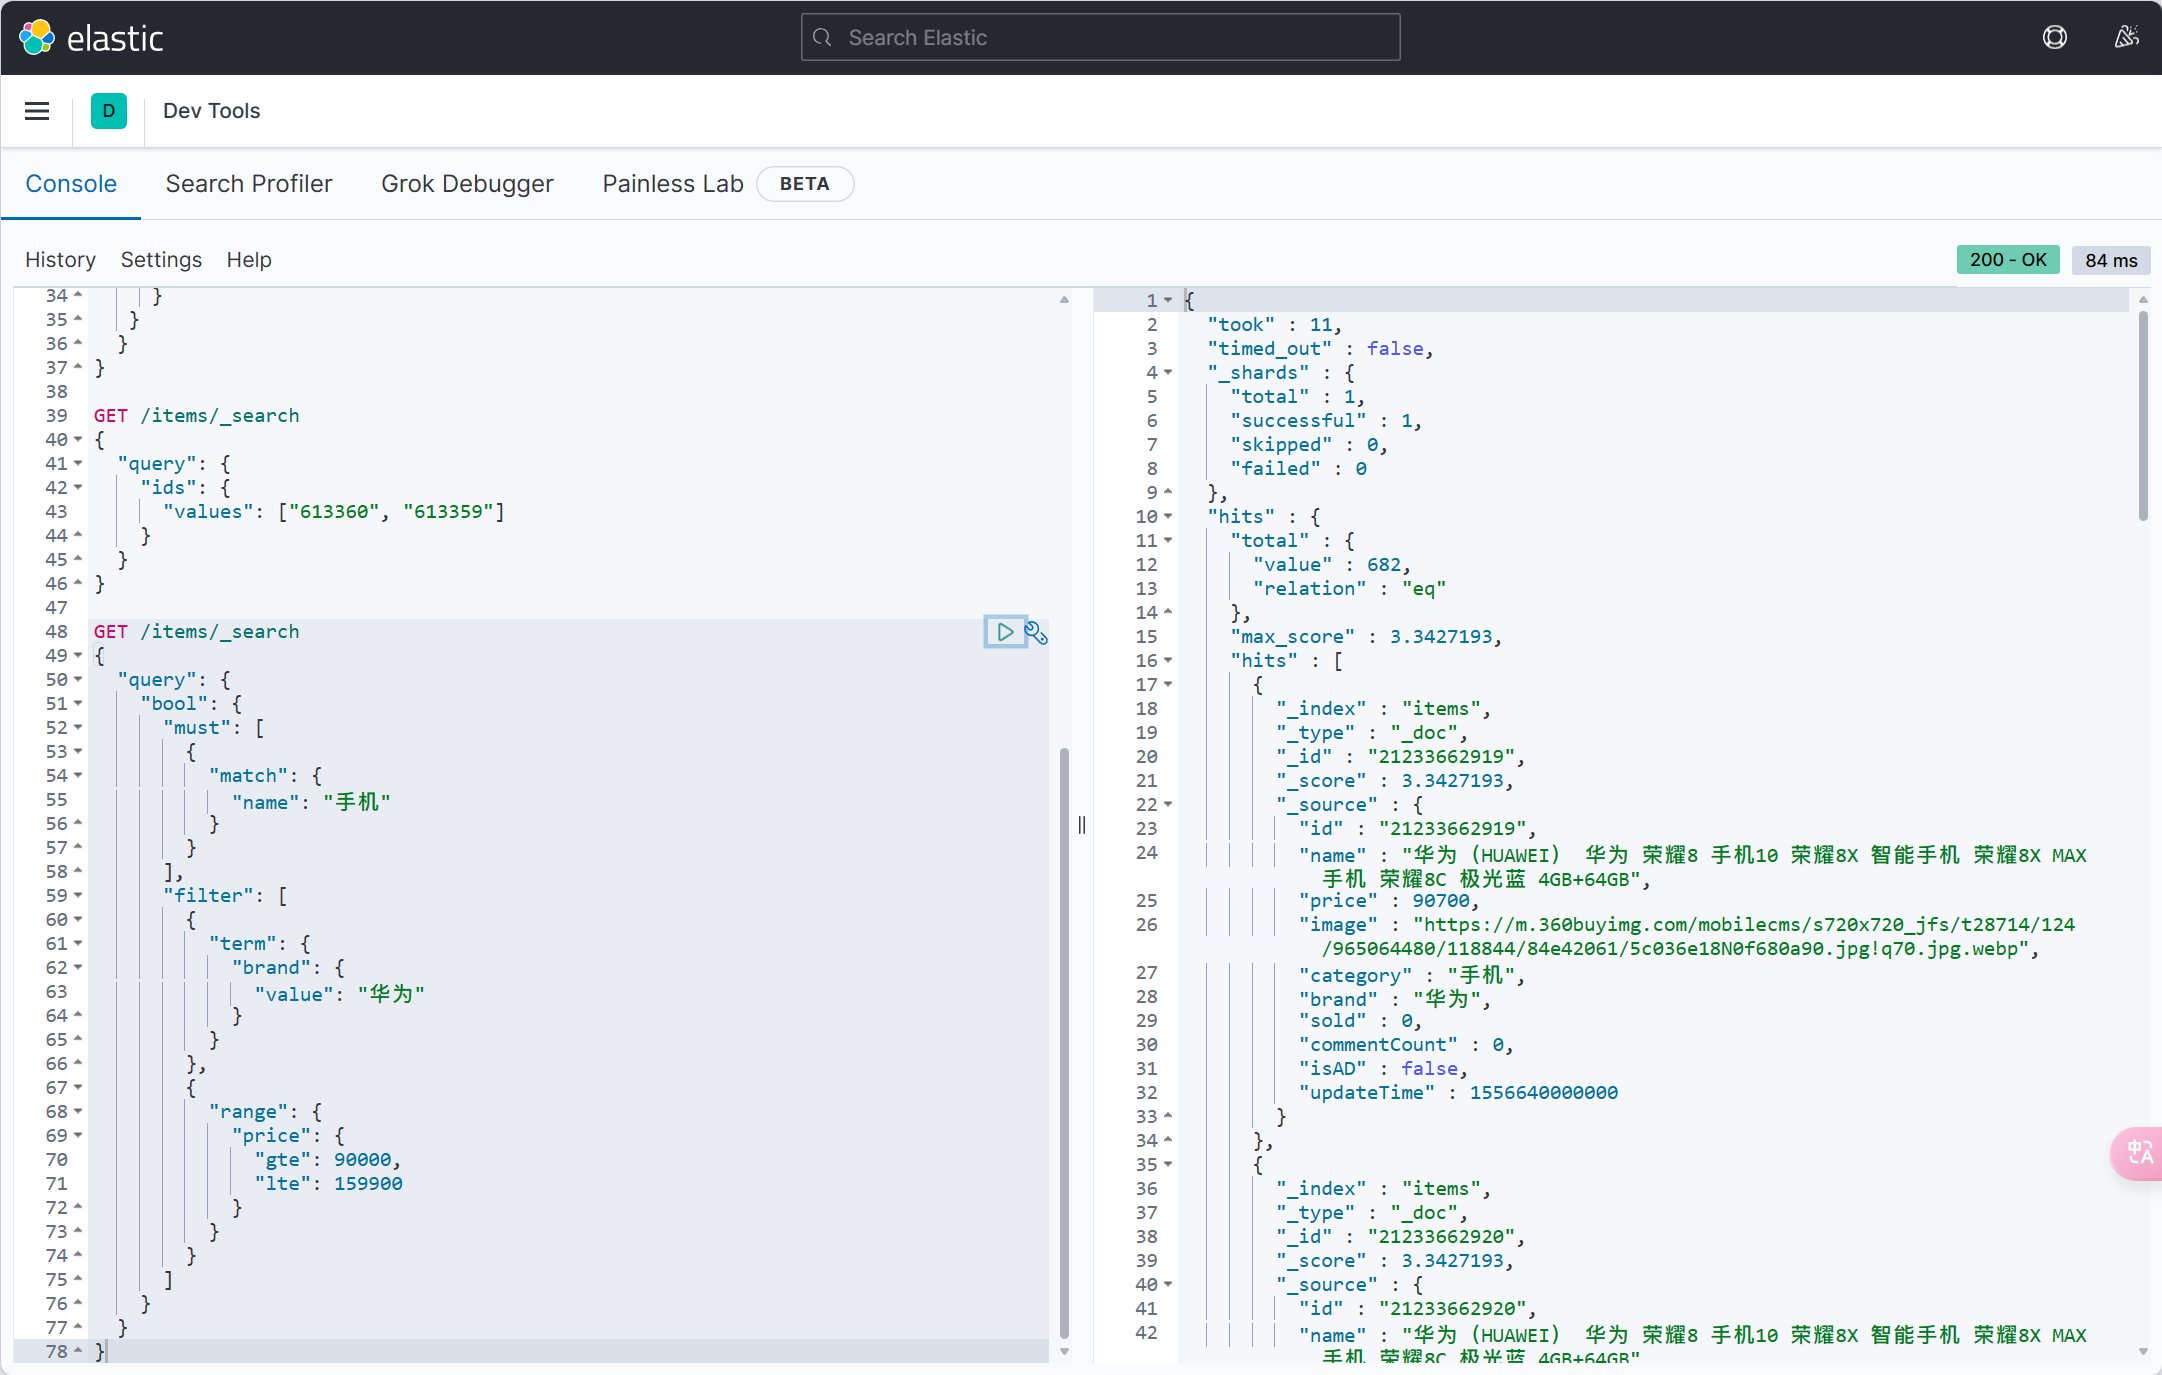The width and height of the screenshot is (2162, 1375).
Task: Fold the "_source" object on response line 22
Action: coord(1167,805)
